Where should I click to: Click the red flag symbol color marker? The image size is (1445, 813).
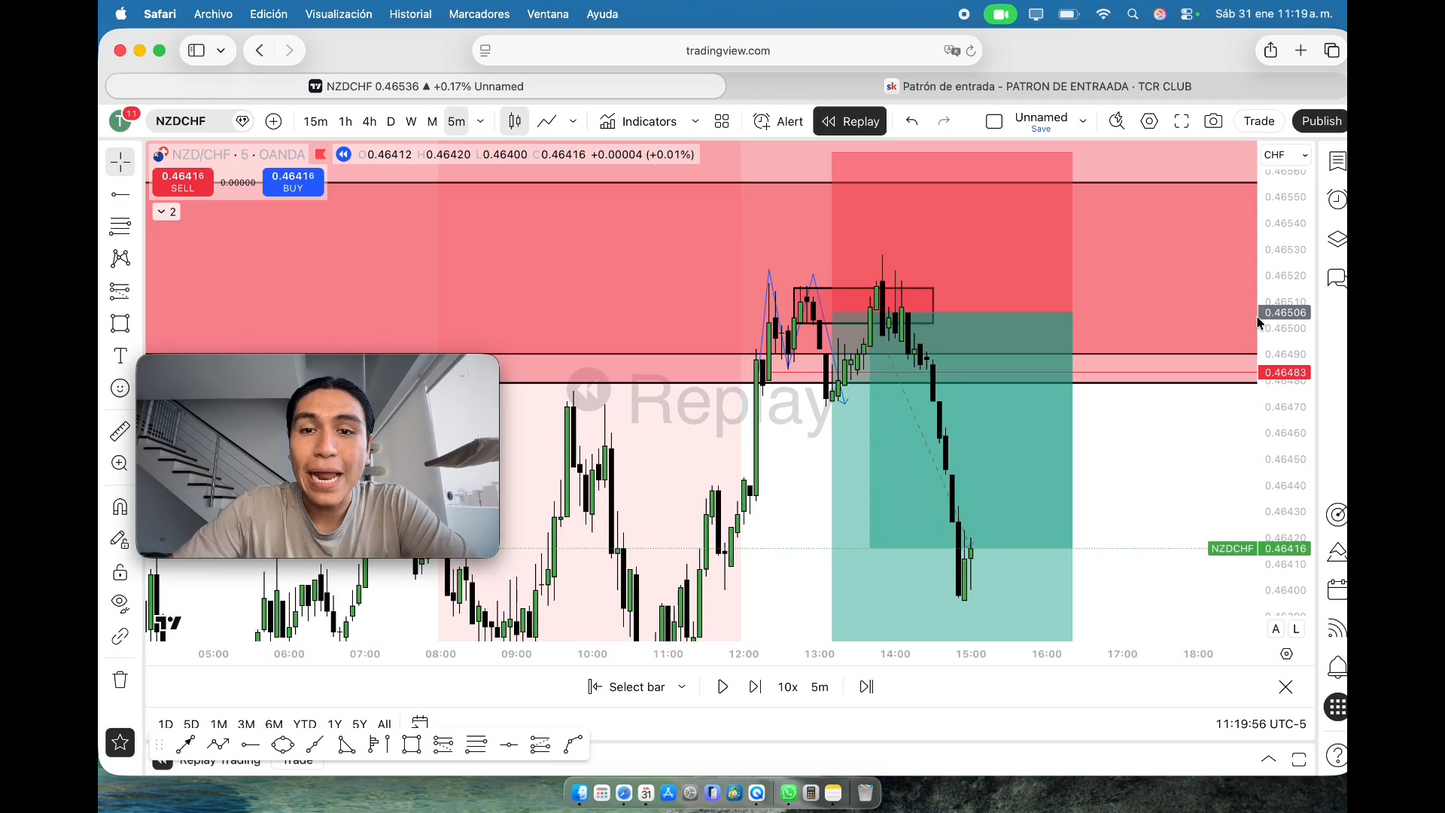pyautogui.click(x=320, y=154)
